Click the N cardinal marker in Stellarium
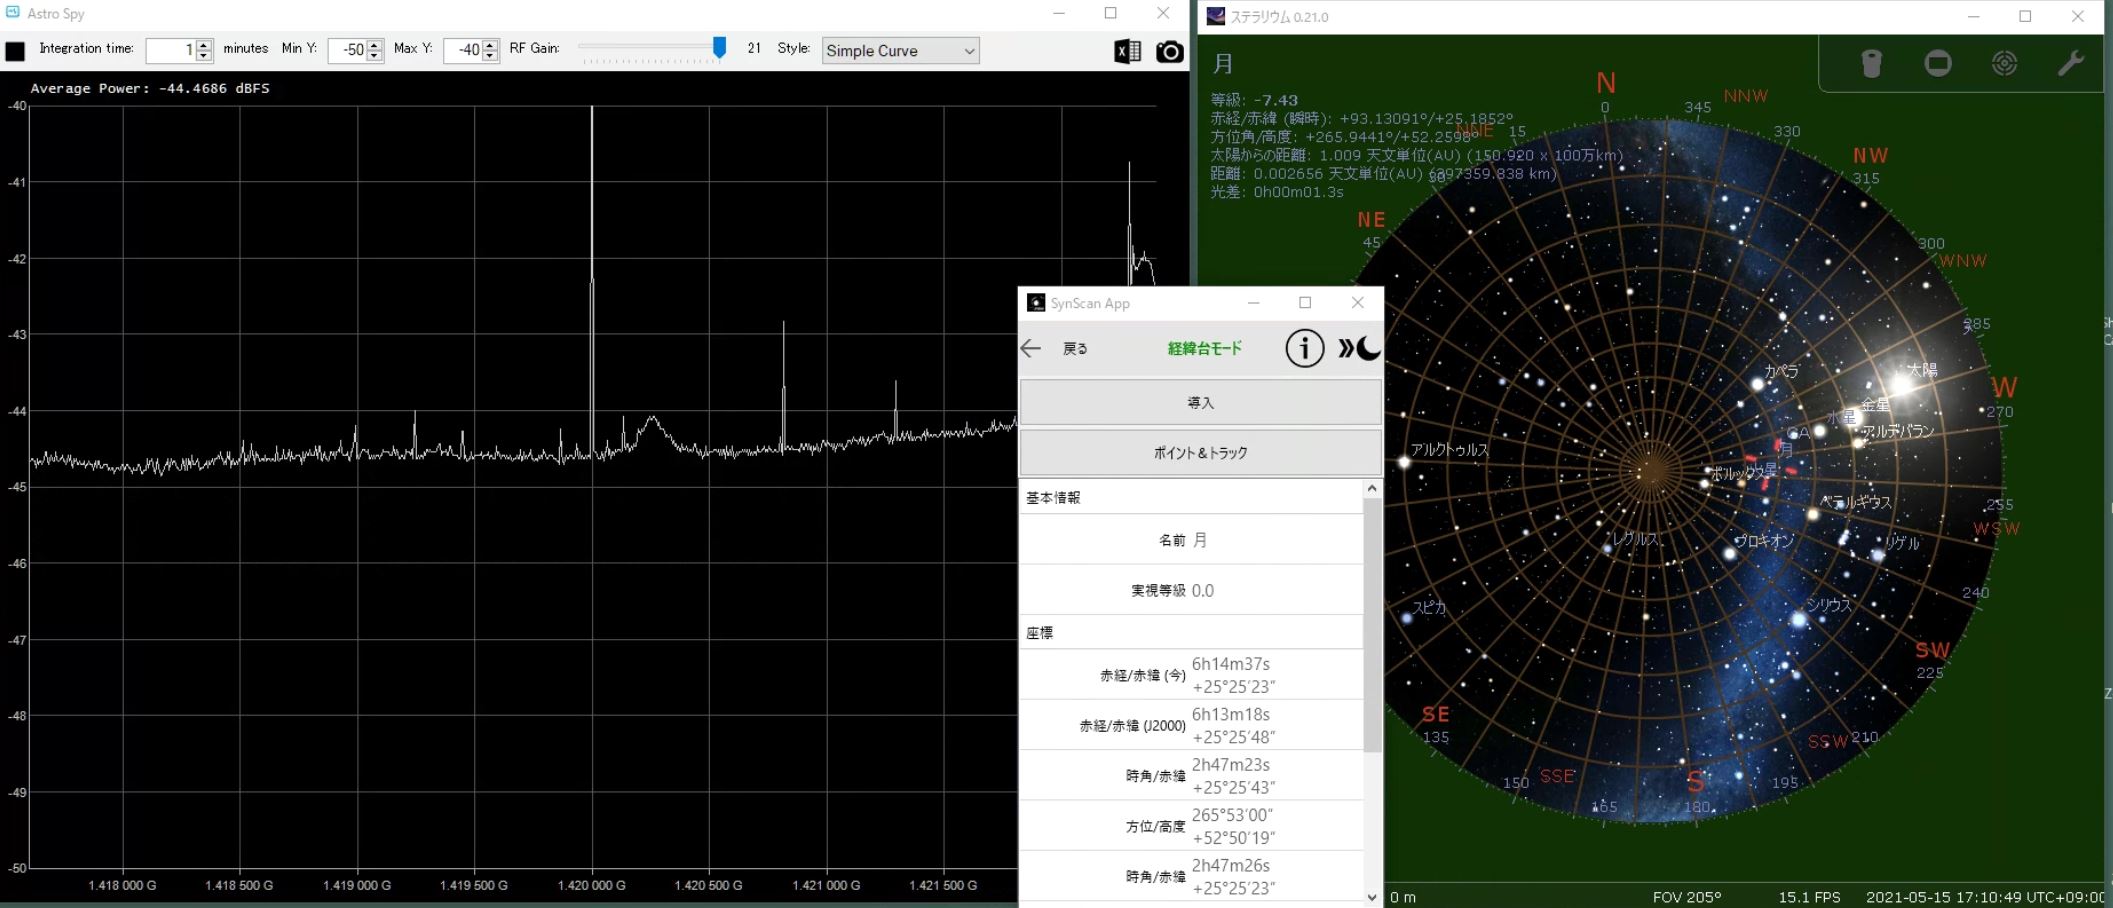The width and height of the screenshot is (2113, 908). [1606, 83]
